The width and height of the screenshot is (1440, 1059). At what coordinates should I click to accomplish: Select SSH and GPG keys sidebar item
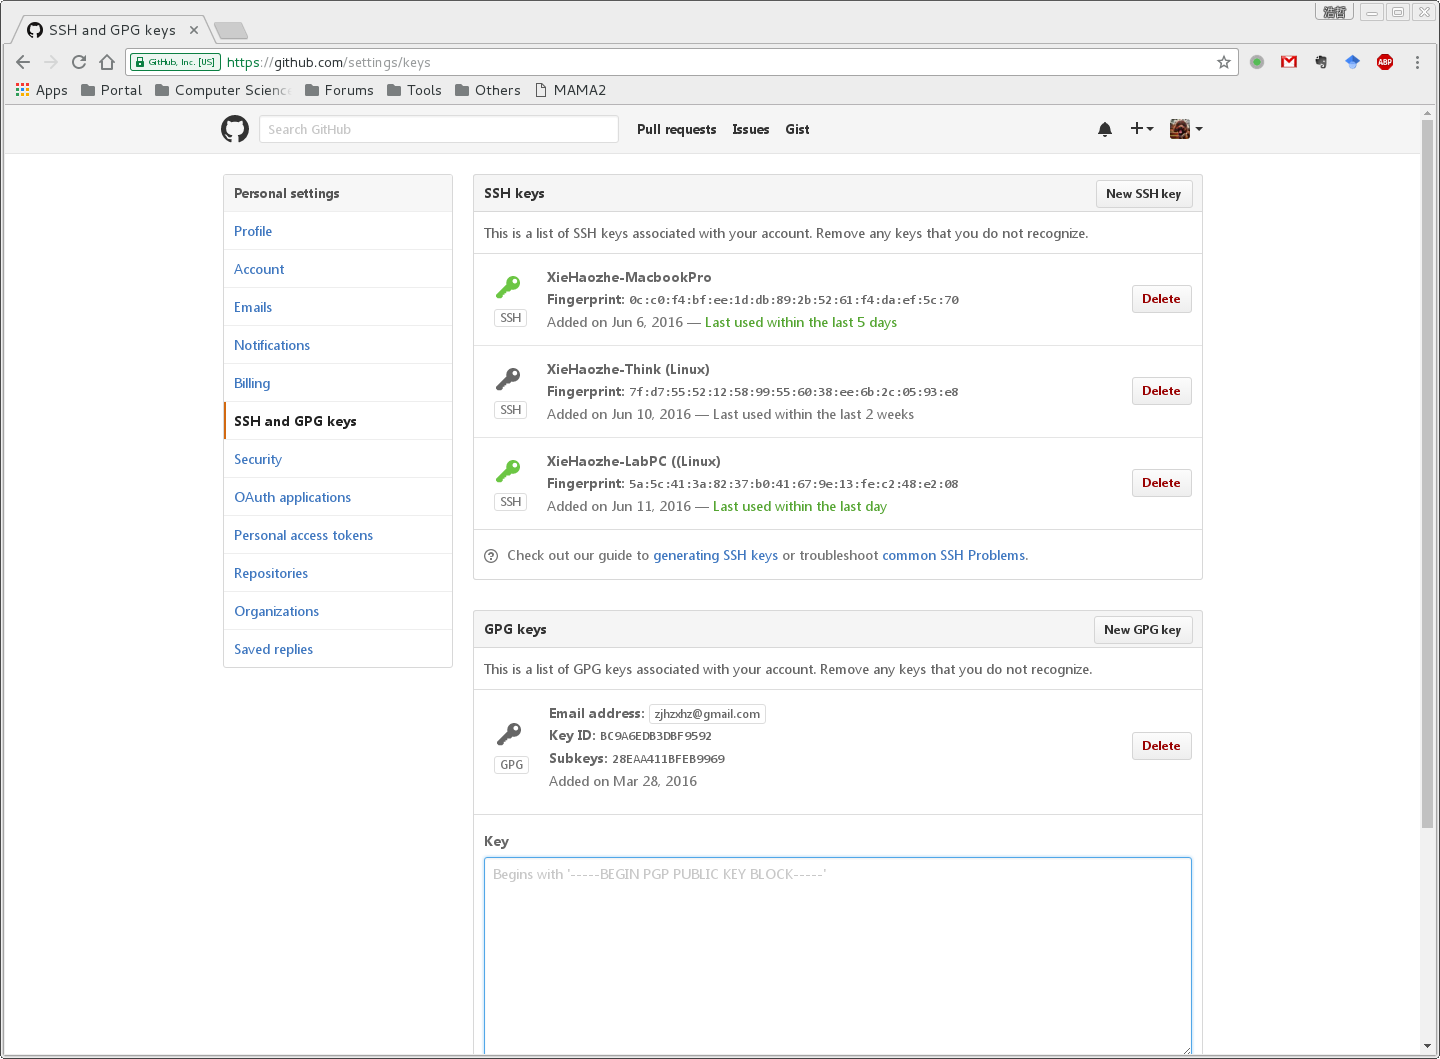[x=338, y=421]
